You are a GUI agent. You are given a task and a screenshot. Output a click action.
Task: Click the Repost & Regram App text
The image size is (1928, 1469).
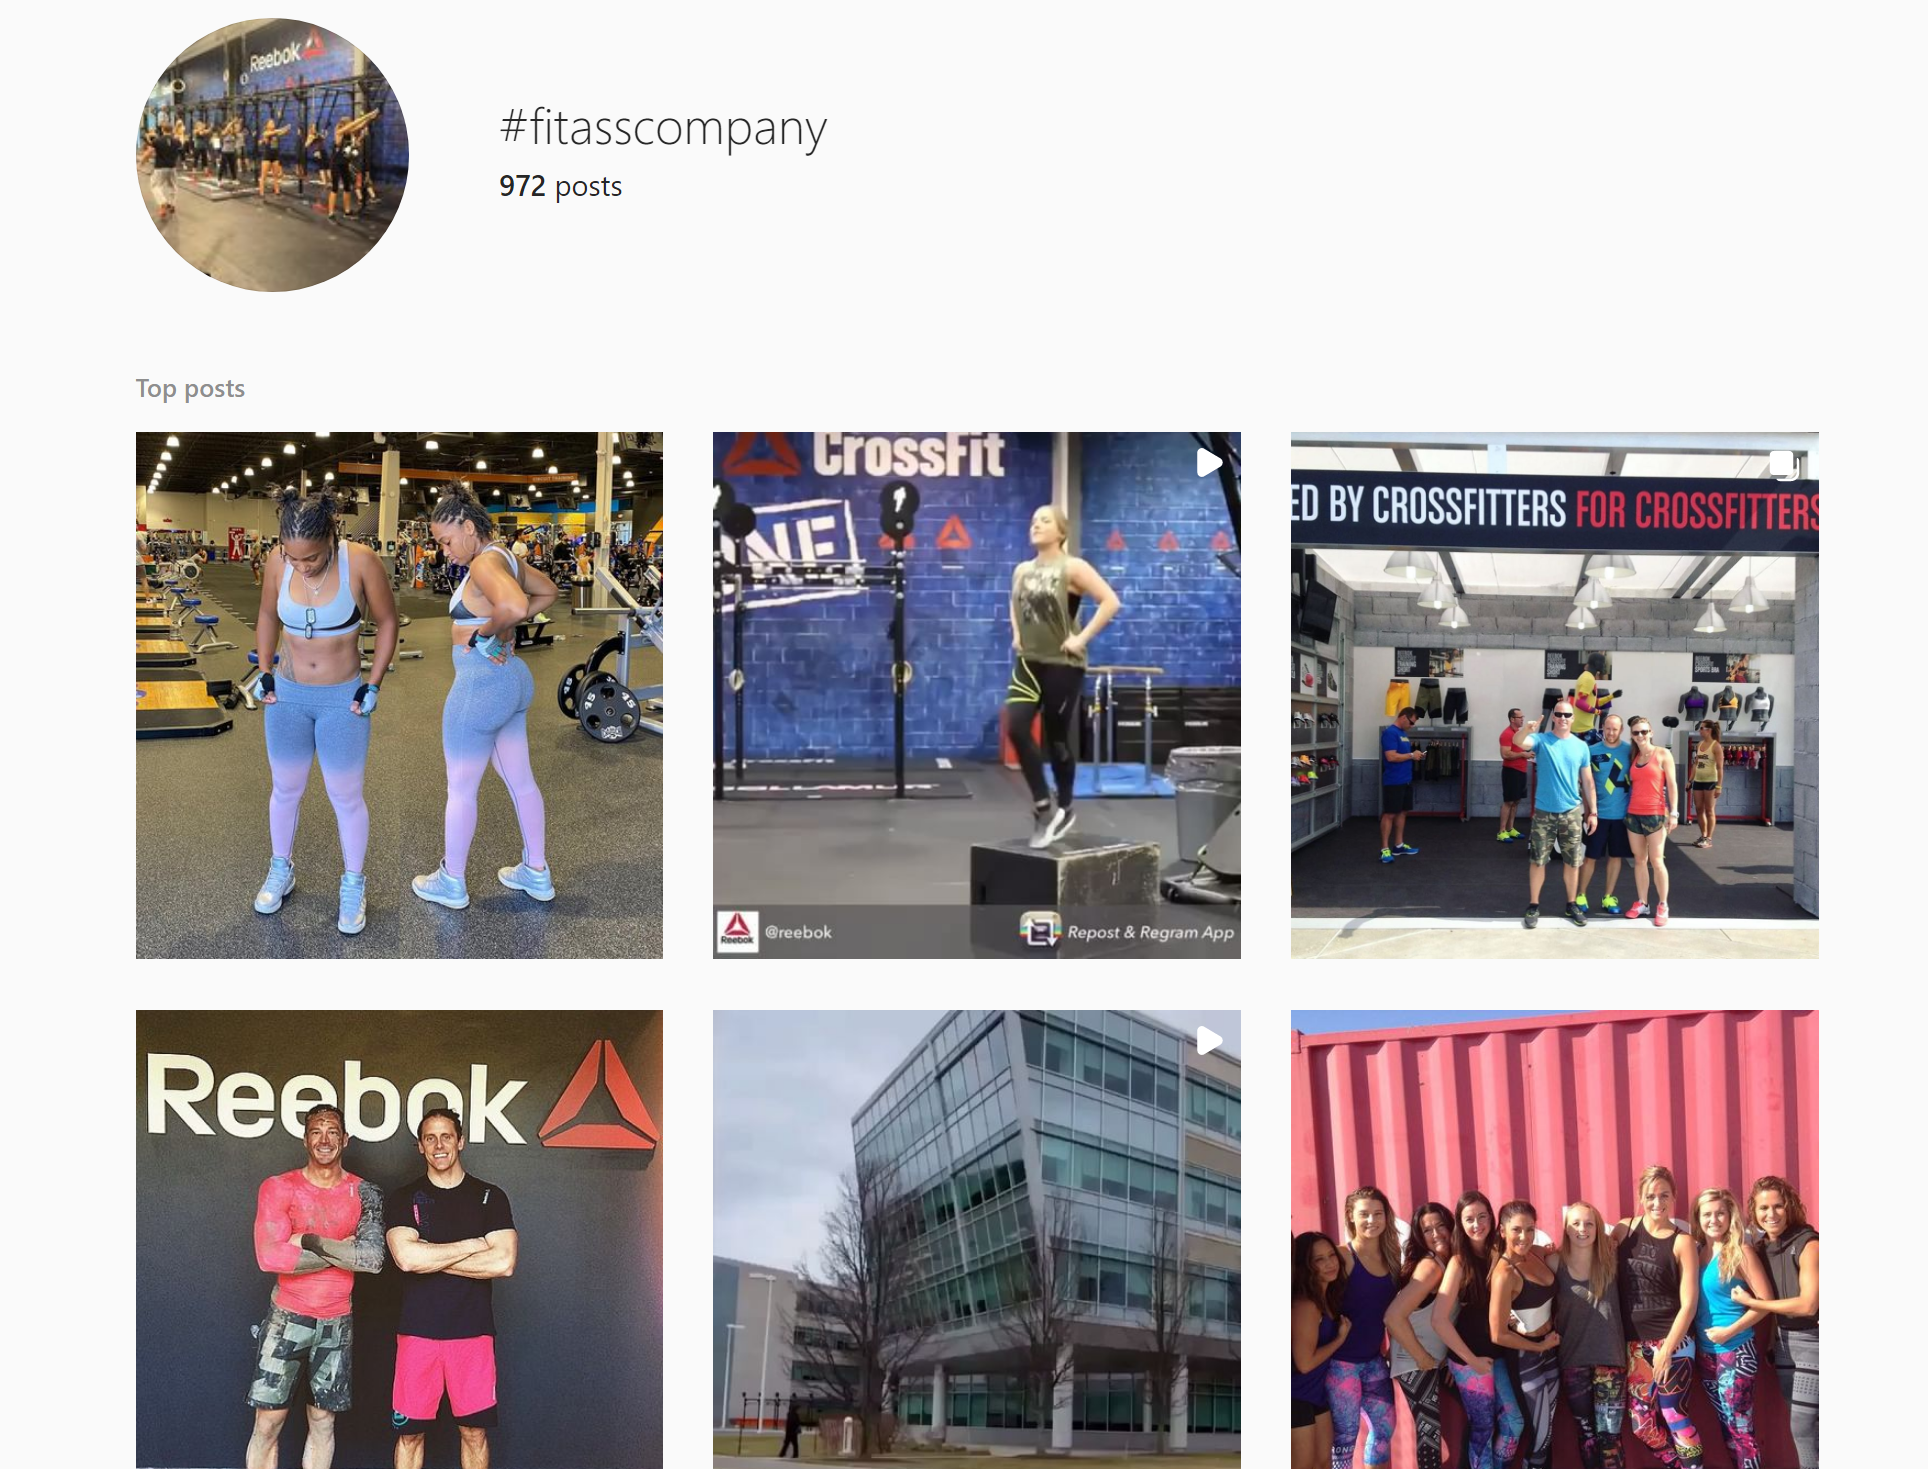point(1151,932)
